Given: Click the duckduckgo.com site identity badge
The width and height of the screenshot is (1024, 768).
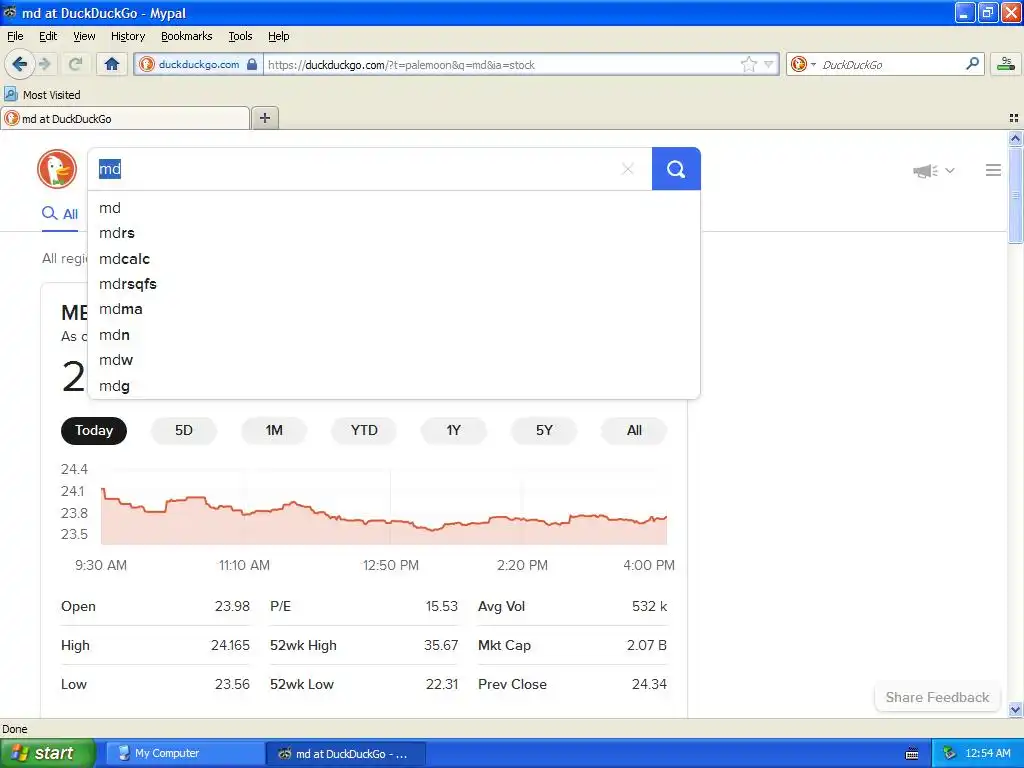Looking at the screenshot, I should [199, 64].
